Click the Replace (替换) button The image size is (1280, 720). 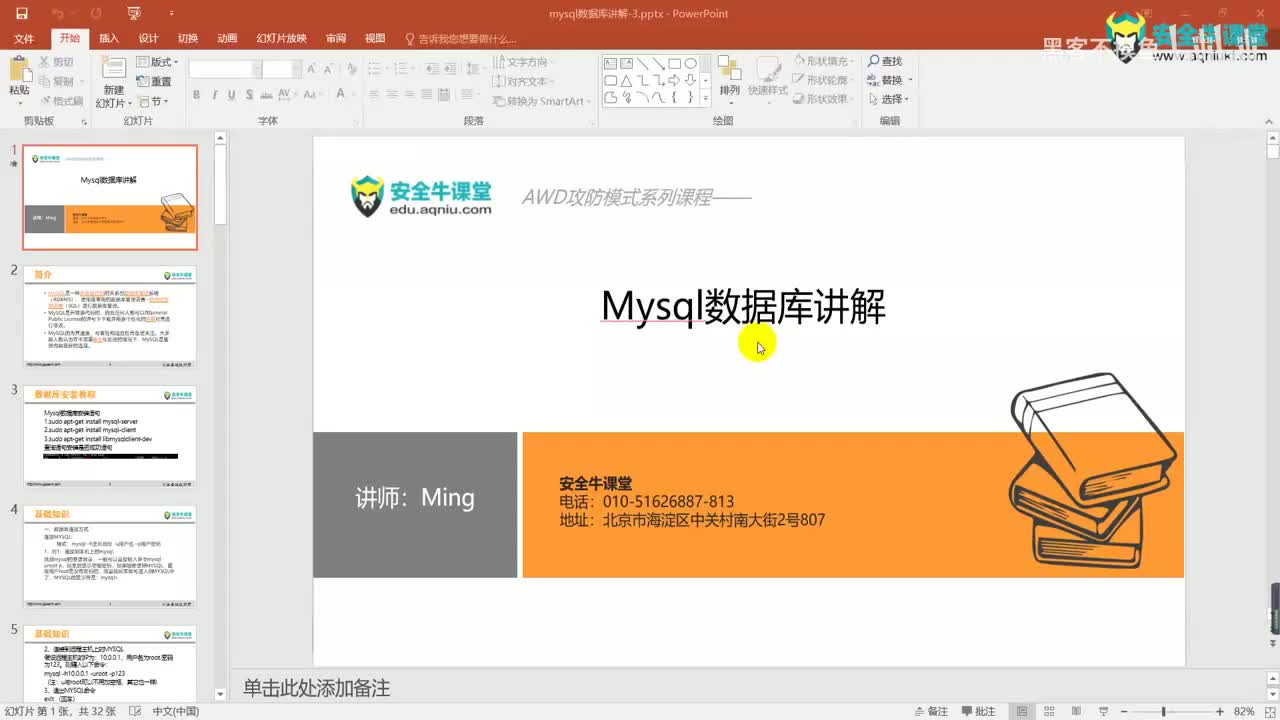pyautogui.click(x=889, y=81)
